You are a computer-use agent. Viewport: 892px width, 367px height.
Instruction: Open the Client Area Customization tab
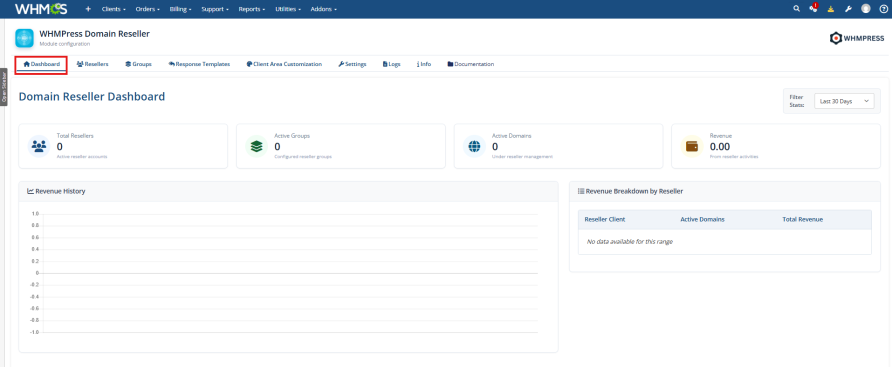(284, 64)
